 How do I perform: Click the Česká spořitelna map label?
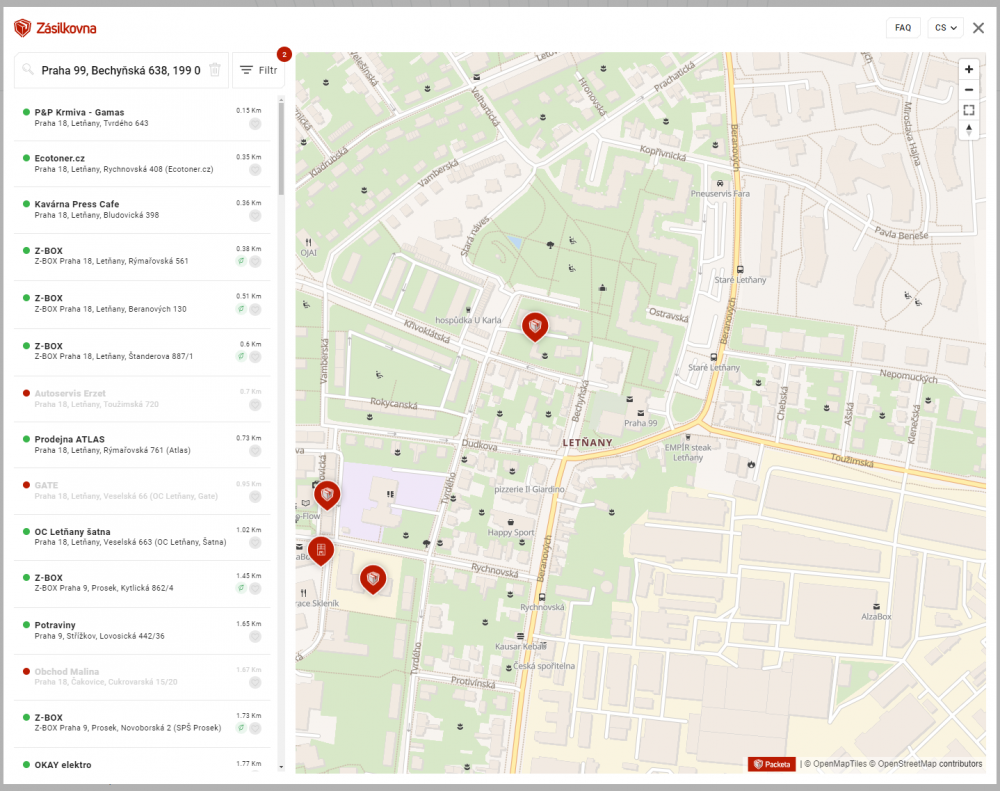544,666
